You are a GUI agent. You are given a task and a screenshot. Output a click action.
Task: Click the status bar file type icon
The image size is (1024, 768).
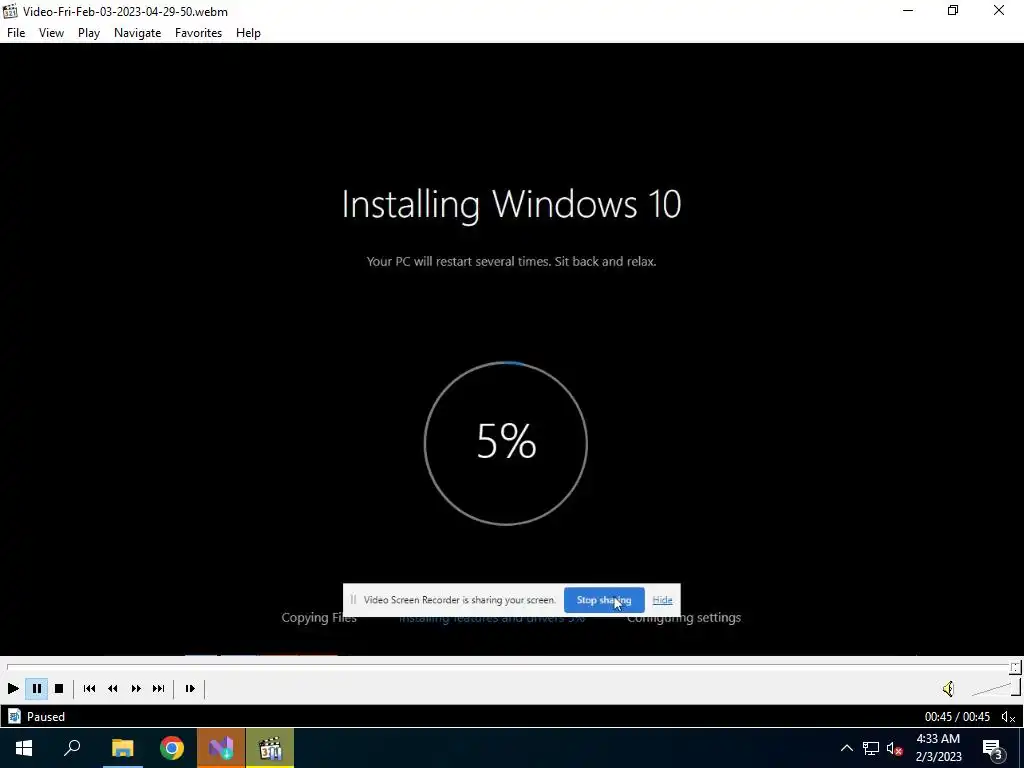pyautogui.click(x=14, y=716)
